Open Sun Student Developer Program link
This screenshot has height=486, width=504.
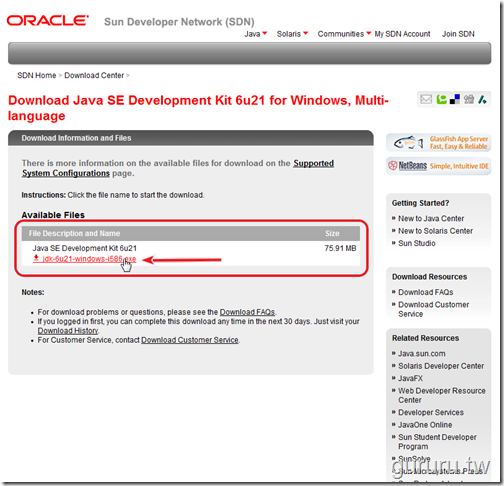click(x=437, y=442)
